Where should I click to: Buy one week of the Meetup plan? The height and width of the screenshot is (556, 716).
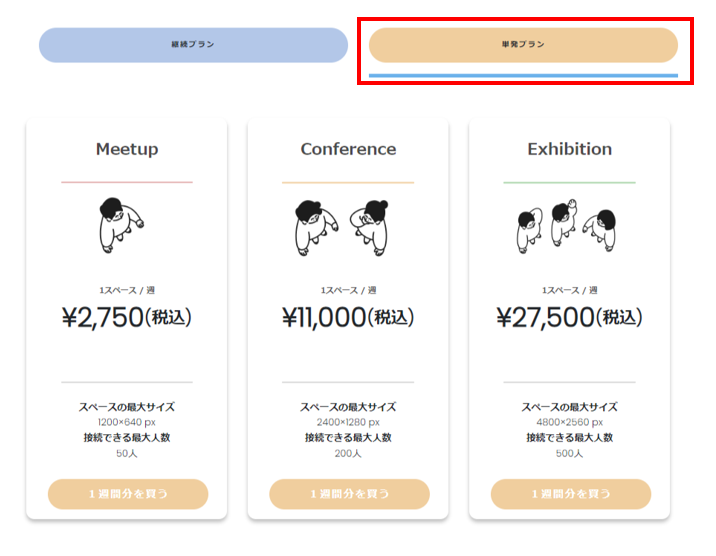pyautogui.click(x=128, y=494)
